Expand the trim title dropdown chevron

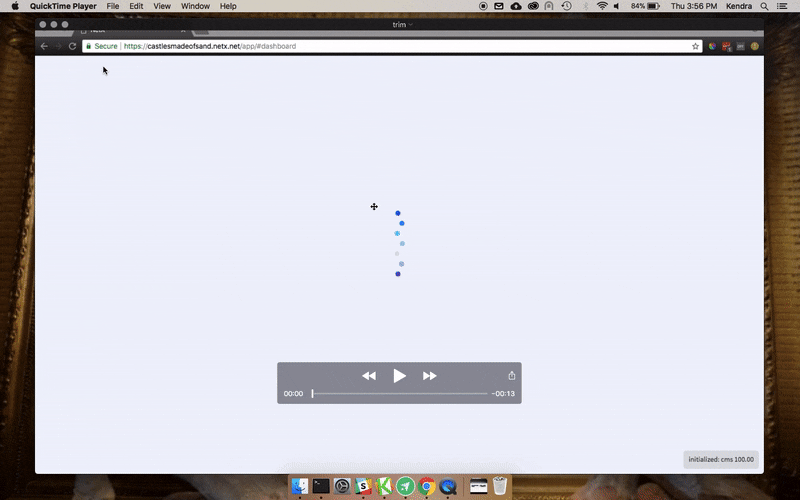coord(411,24)
